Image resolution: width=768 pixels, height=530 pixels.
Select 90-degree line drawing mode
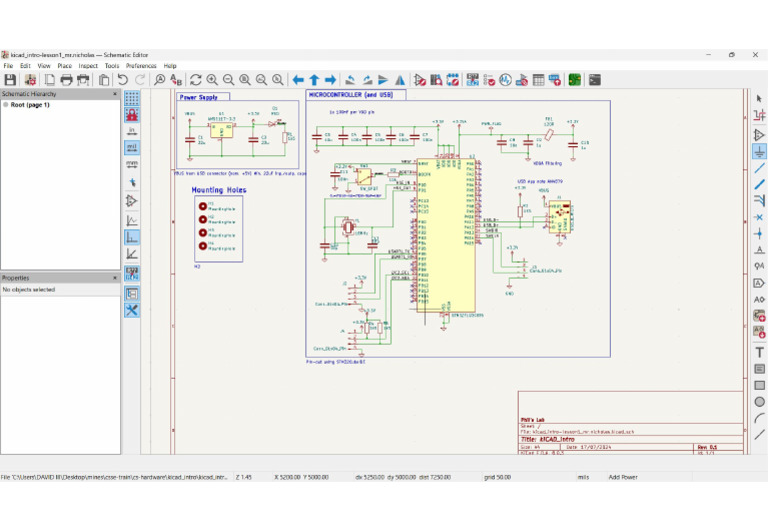[132, 237]
